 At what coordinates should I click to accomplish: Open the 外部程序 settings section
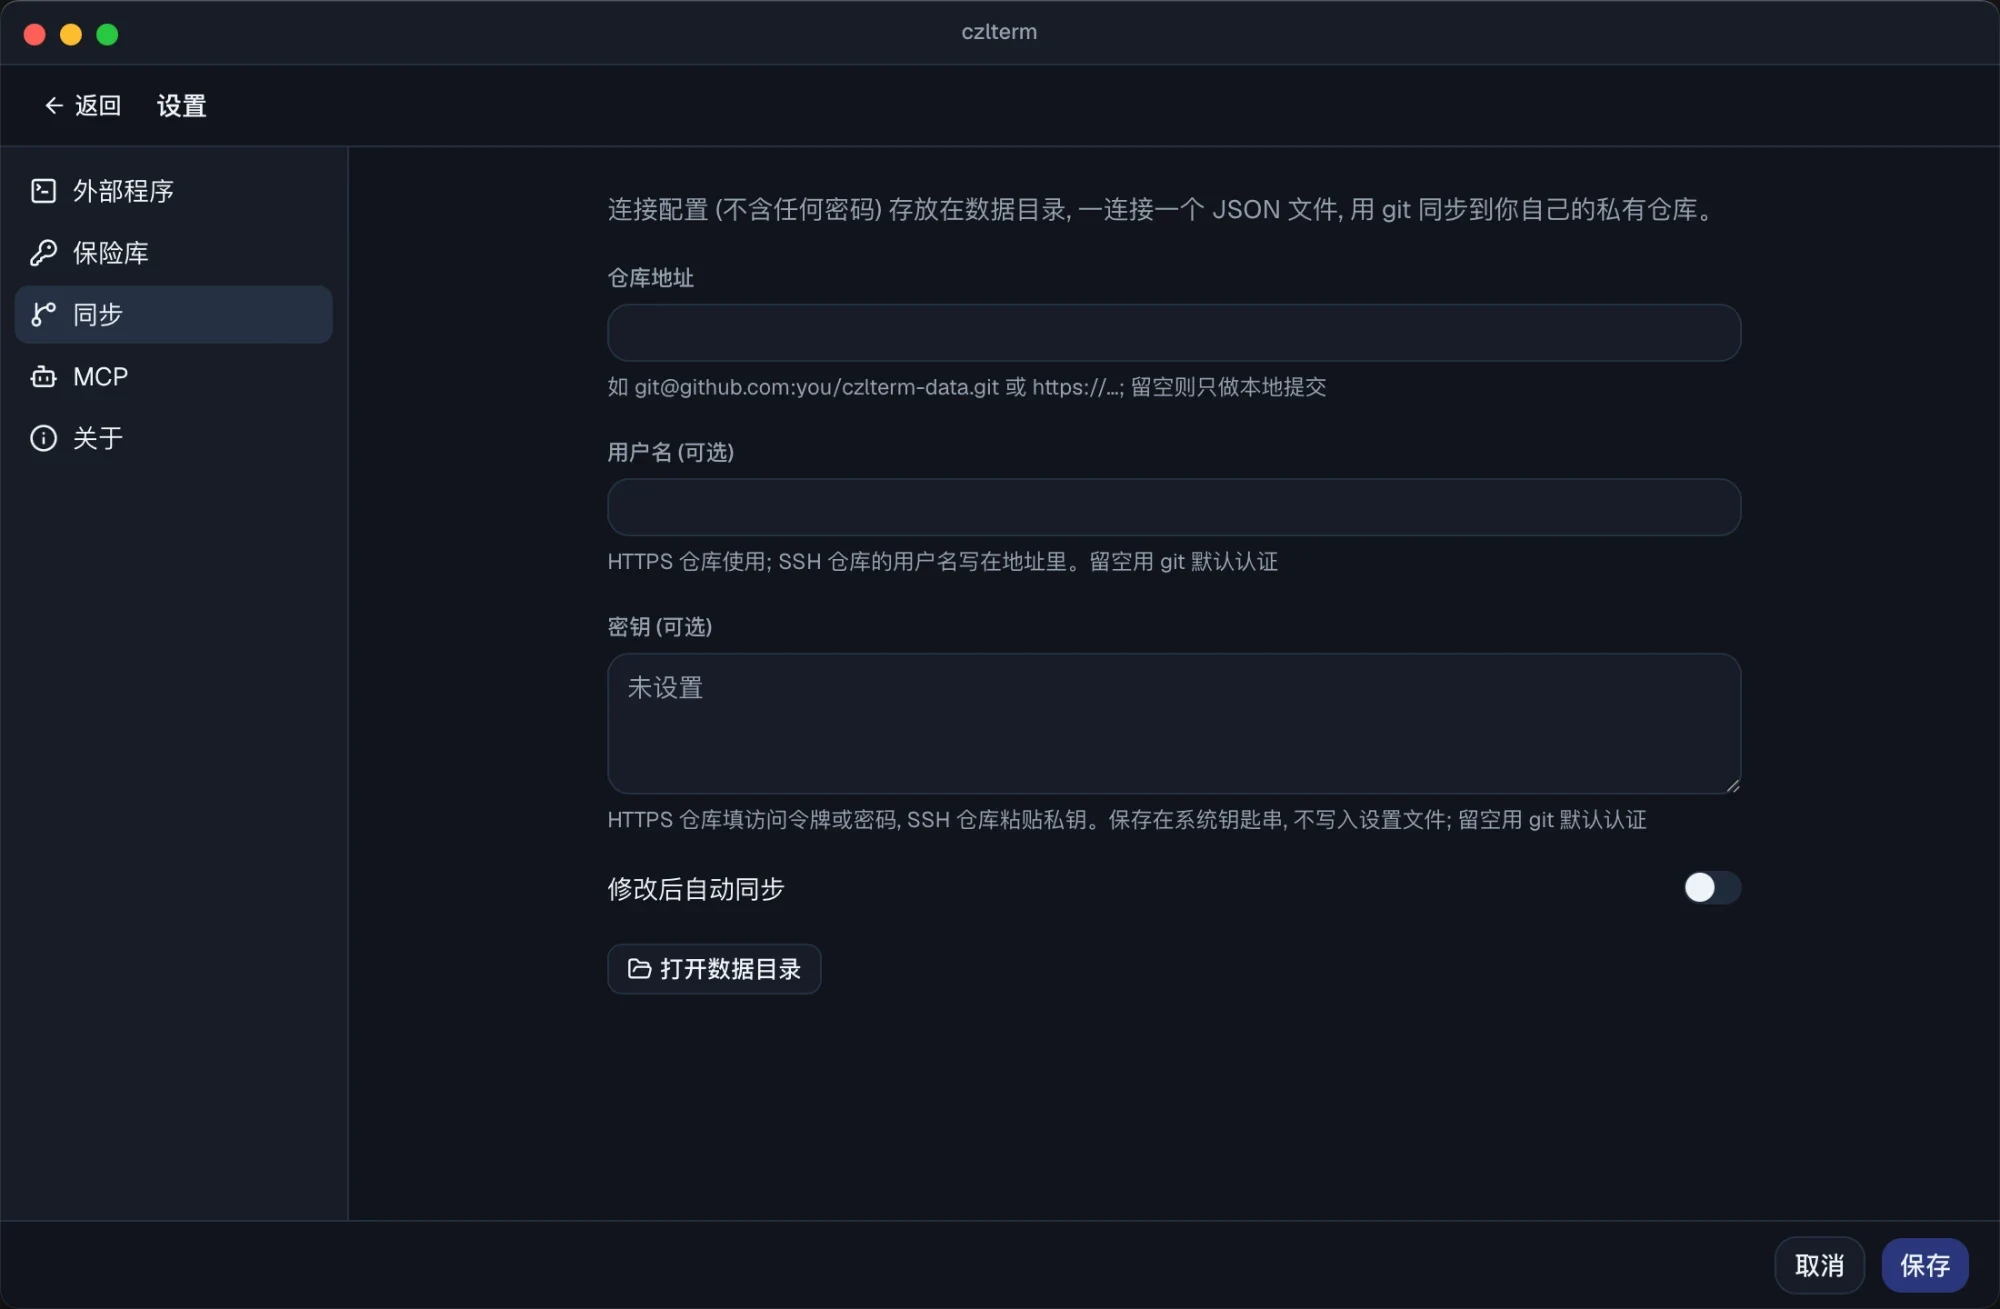pos(173,190)
